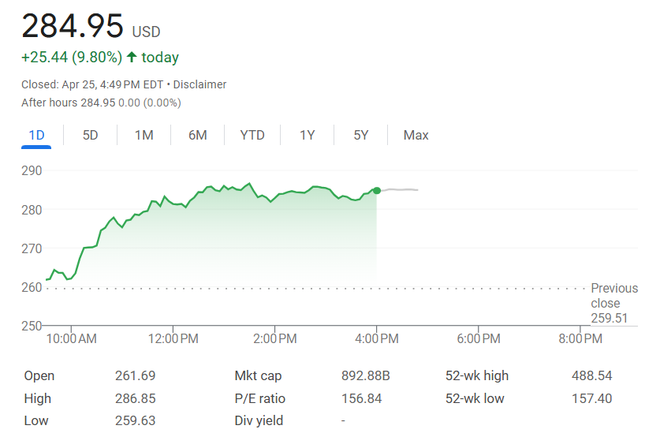Image resolution: width=660 pixels, height=433 pixels.
Task: View the 1Y price history
Action: click(307, 135)
